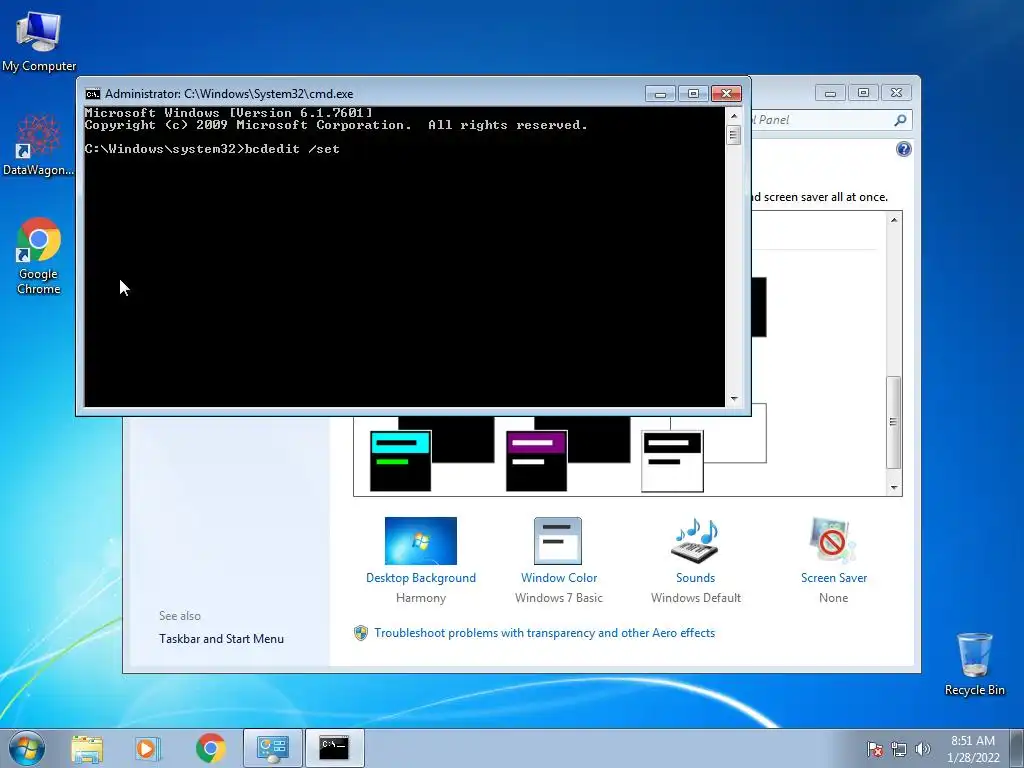This screenshot has width=1024, height=768.
Task: Click the search magnifier in Control Panel
Action: point(900,120)
